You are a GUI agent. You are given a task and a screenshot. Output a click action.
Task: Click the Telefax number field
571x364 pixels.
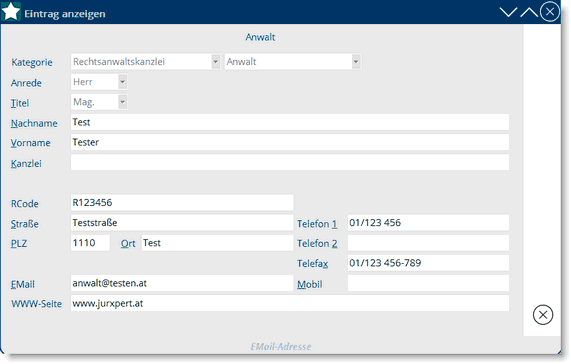428,263
